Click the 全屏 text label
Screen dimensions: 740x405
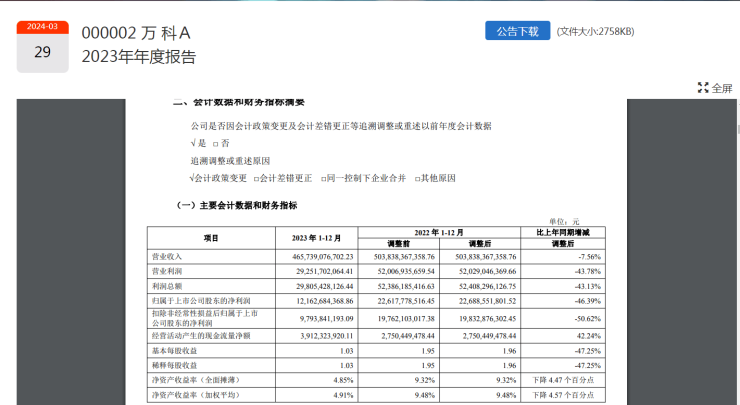(x=722, y=88)
